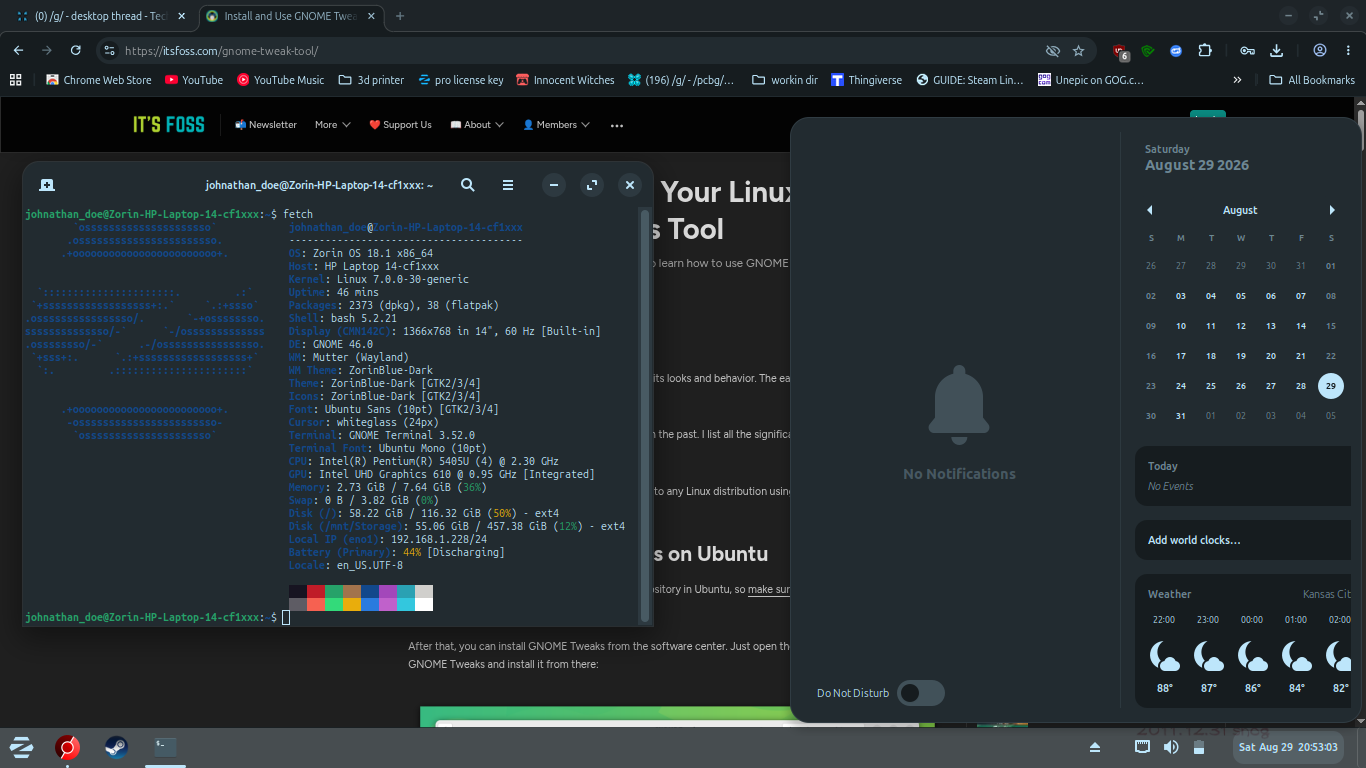The height and width of the screenshot is (768, 1366).
Task: Open the Innocent Witches bookmark
Action: [x=565, y=80]
